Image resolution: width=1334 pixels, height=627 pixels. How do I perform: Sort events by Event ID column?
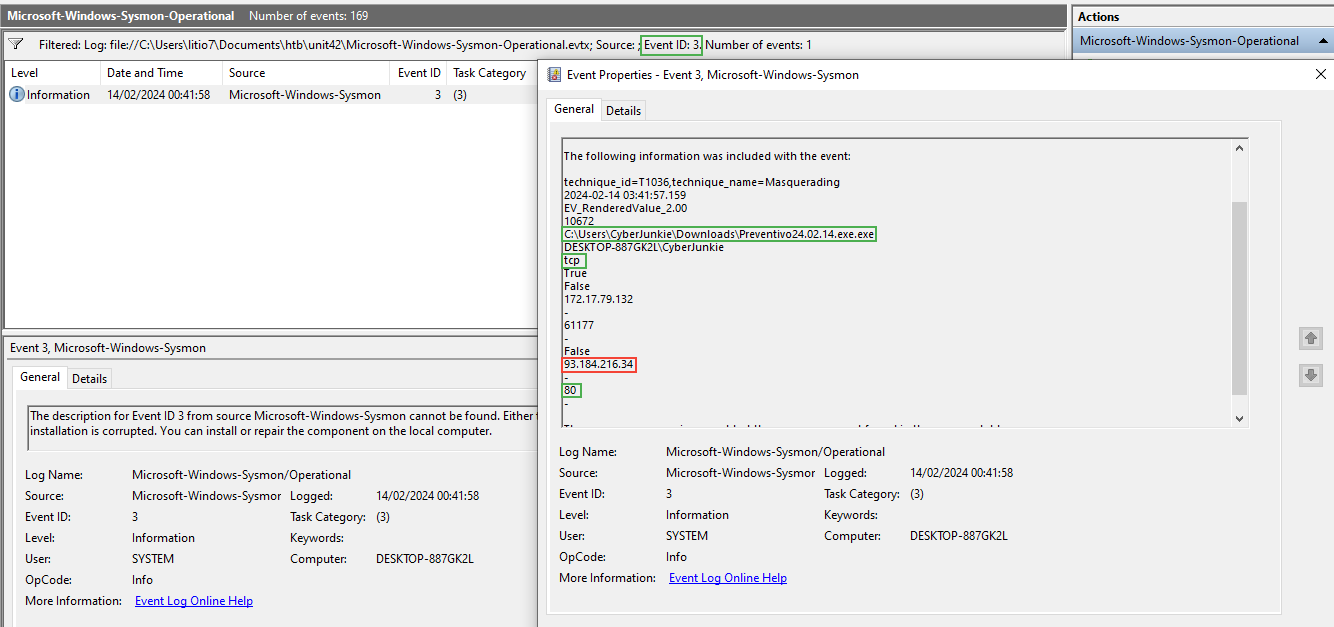click(418, 73)
